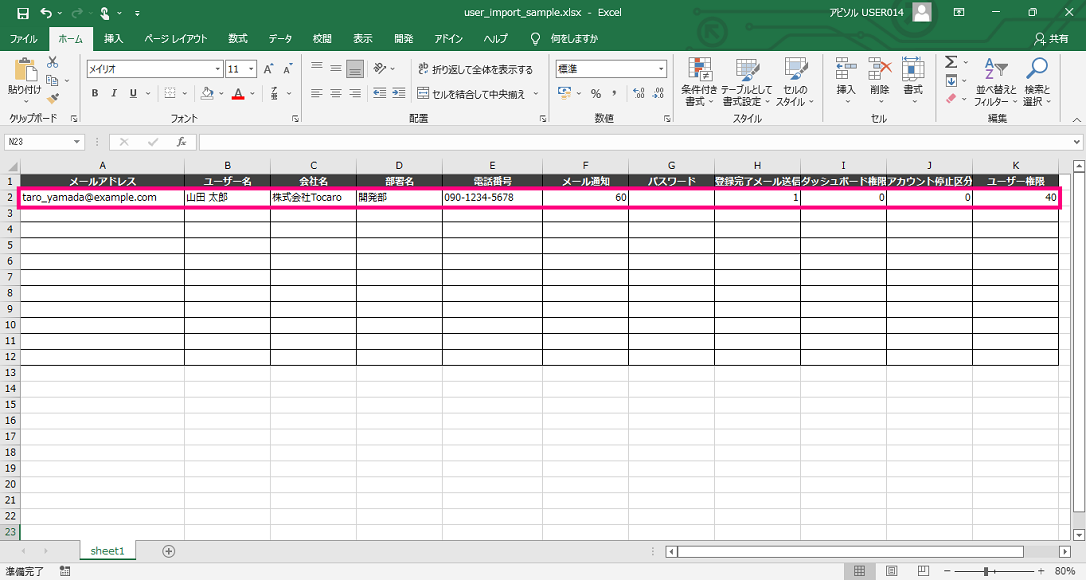Open the メイリオ font name dropdown

tap(217, 69)
